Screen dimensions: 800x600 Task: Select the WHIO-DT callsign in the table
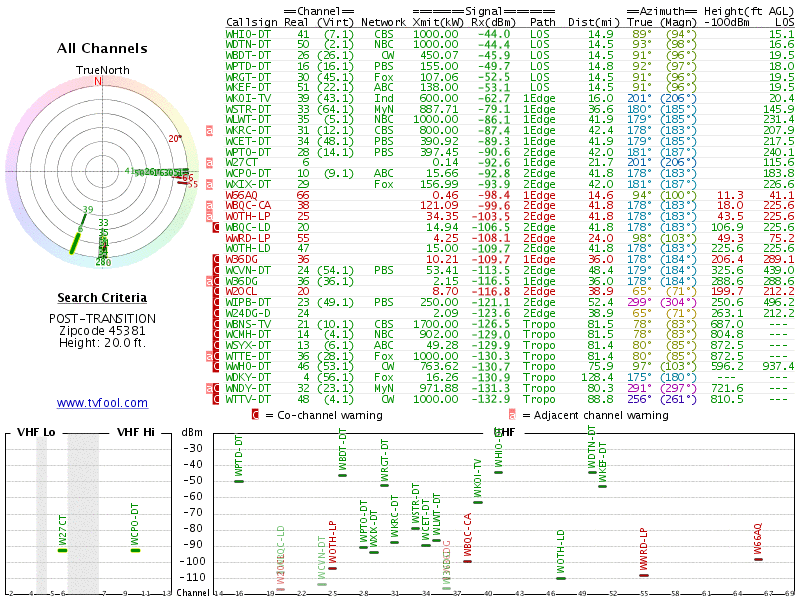(x=248, y=34)
